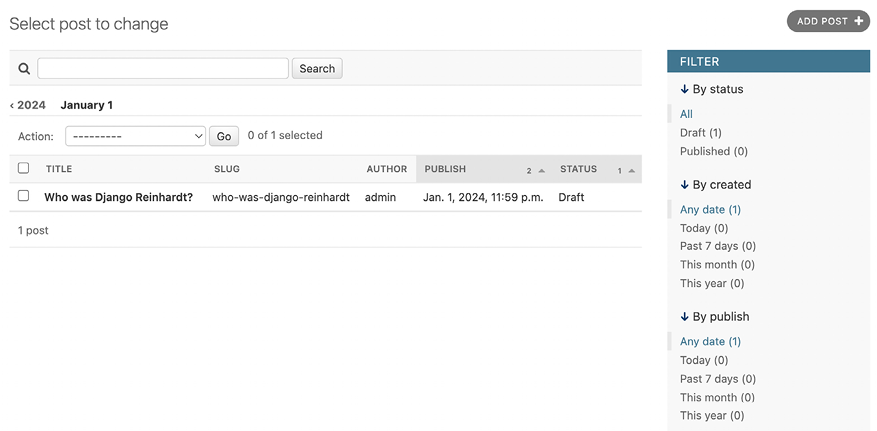The image size is (877, 431).
Task: Click the FILTER panel header
Action: click(x=768, y=61)
